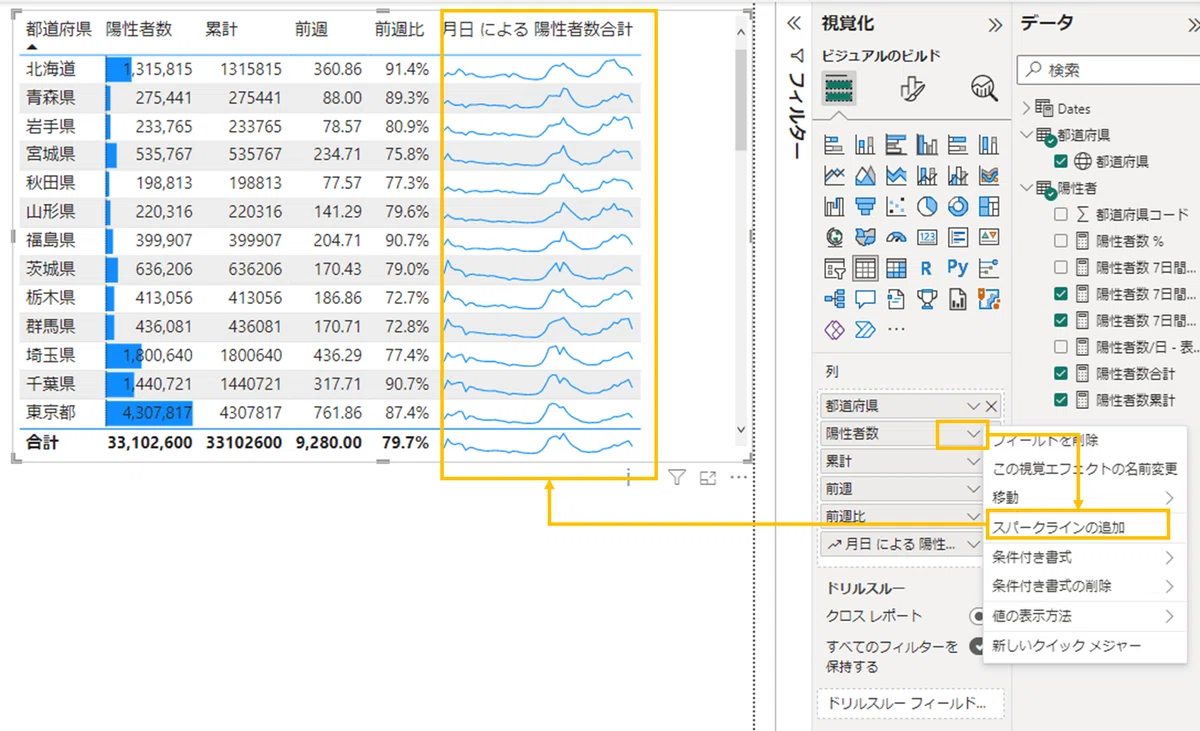Open the 移動 submenu
This screenshot has width=1200, height=731.
click(1087, 497)
